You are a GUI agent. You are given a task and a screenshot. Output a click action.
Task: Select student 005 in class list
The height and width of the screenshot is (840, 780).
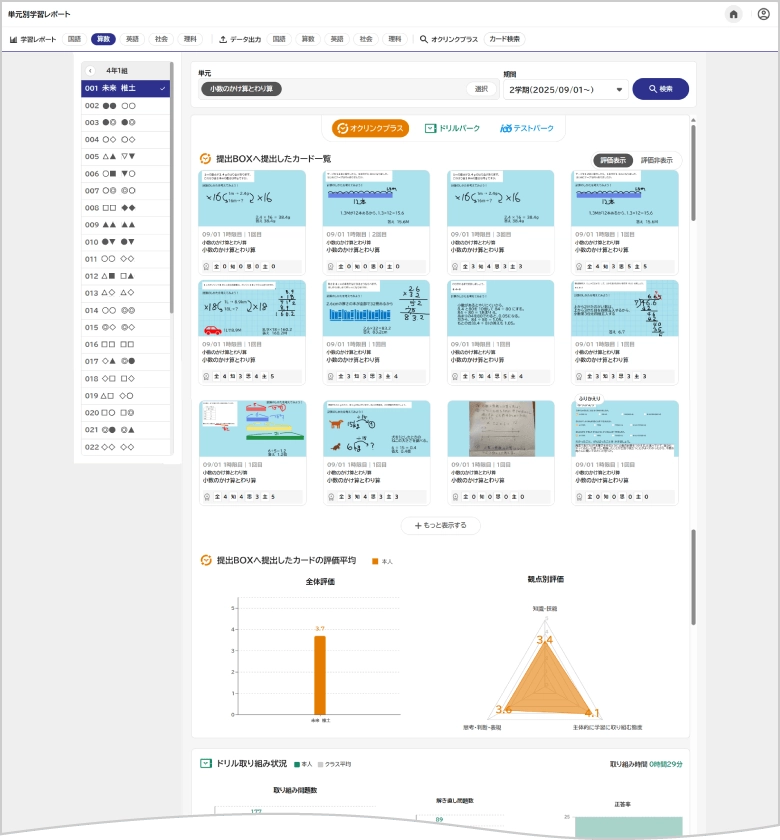[125, 157]
